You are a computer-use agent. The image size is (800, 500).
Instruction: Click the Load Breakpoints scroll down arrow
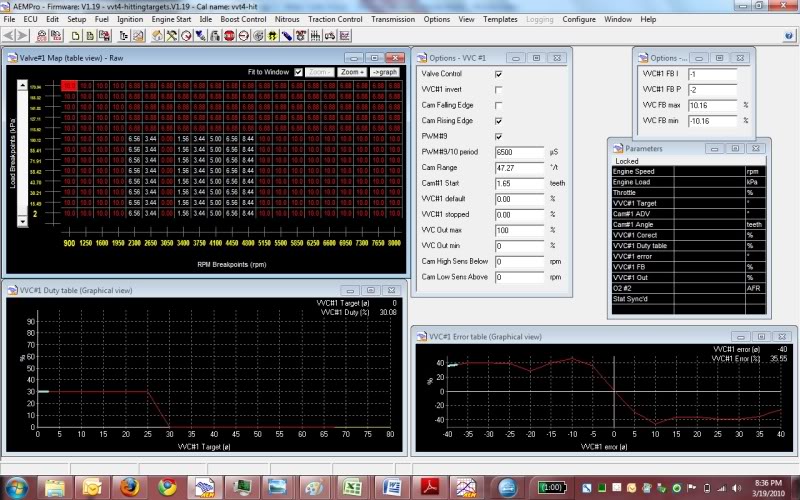(x=22, y=221)
